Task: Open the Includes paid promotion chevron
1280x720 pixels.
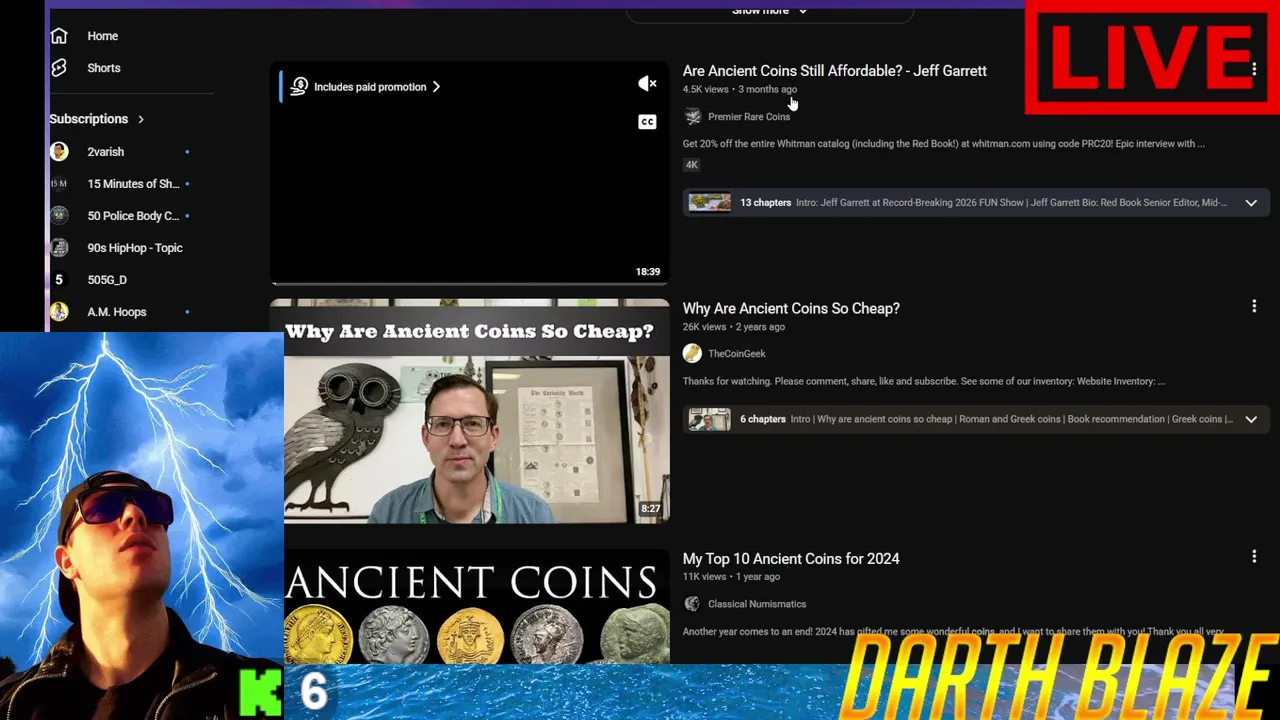Action: click(436, 87)
